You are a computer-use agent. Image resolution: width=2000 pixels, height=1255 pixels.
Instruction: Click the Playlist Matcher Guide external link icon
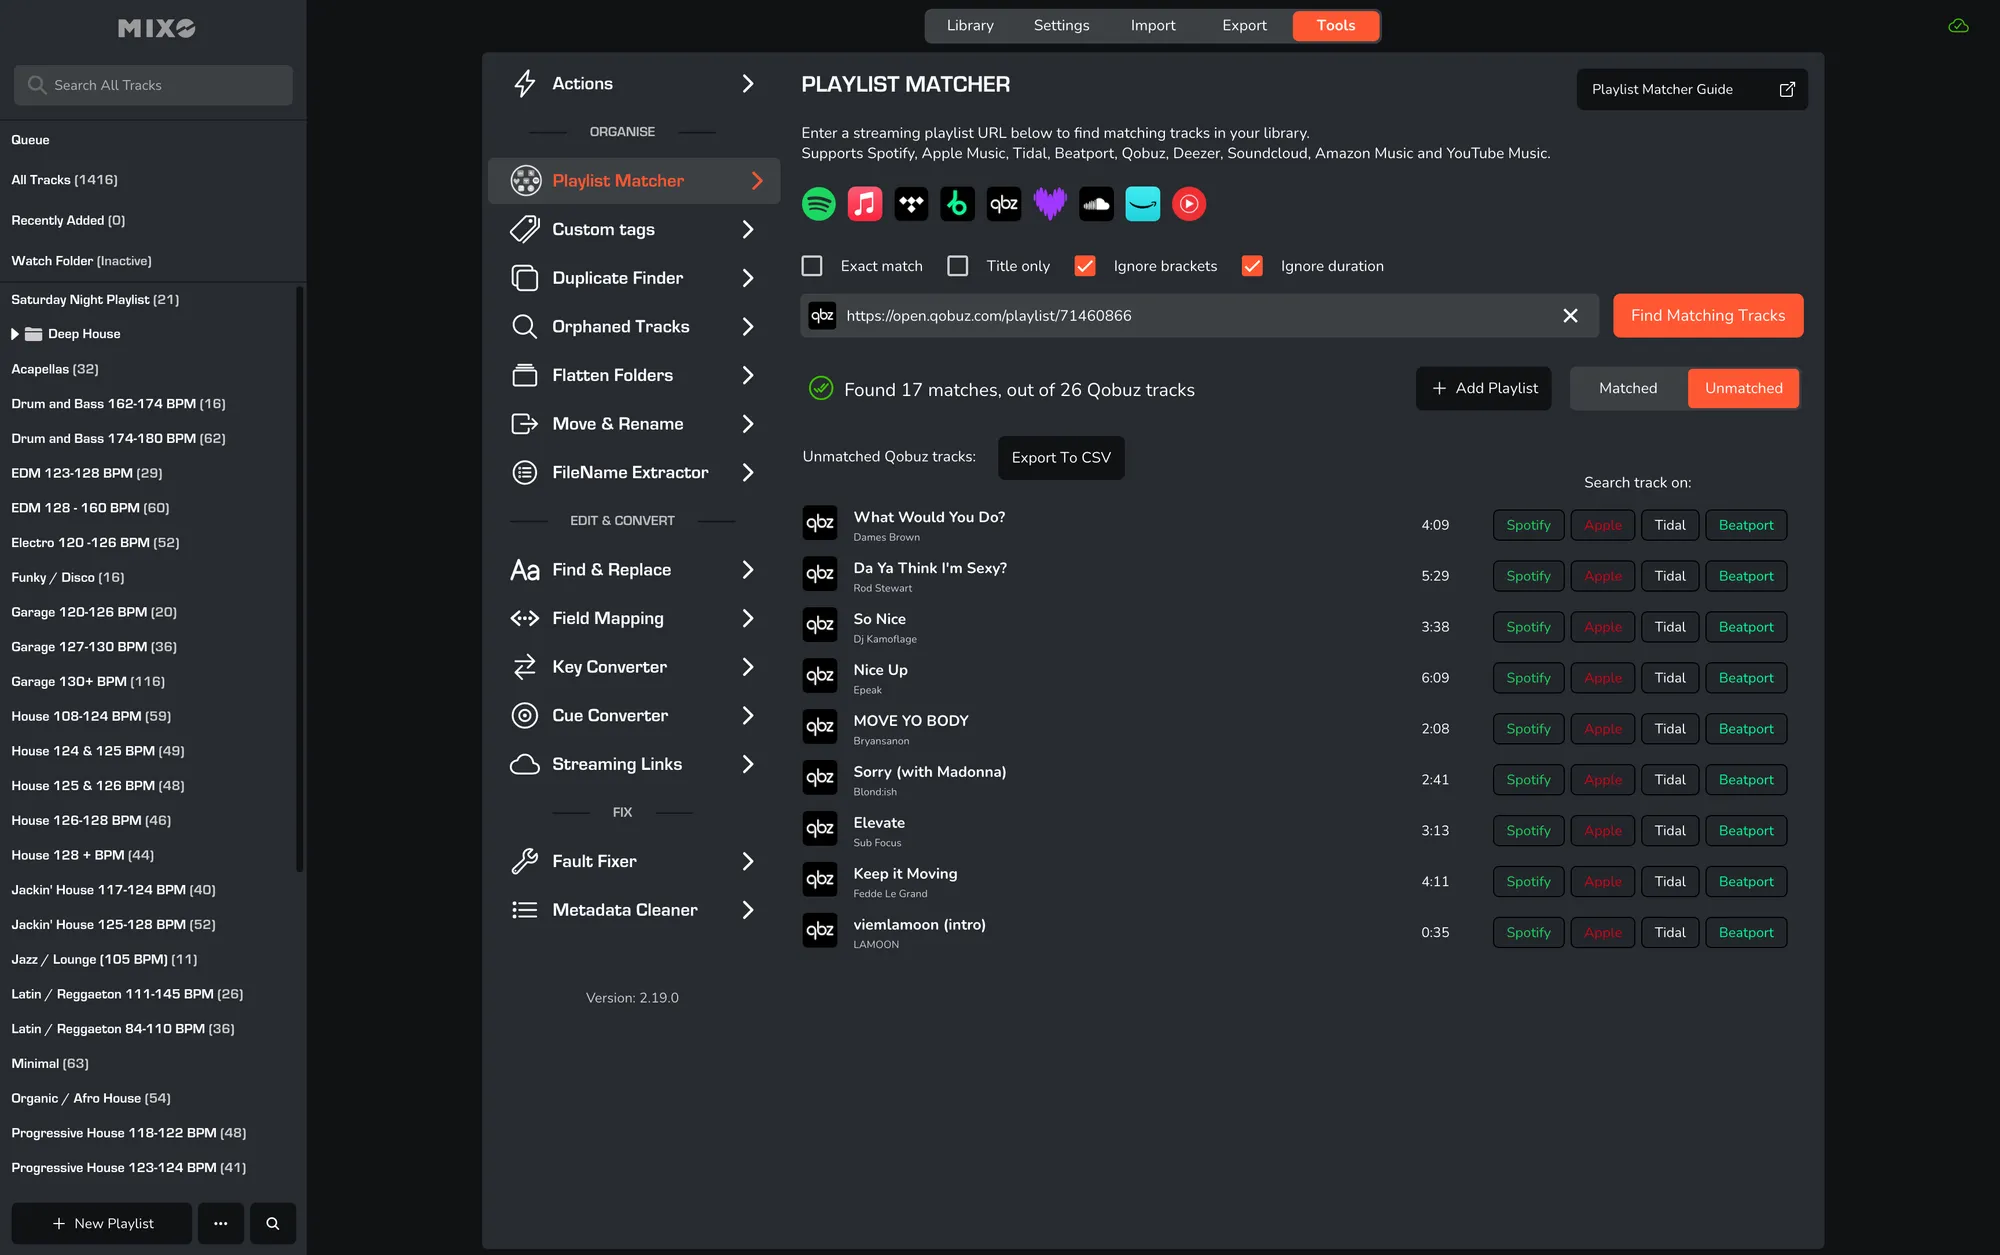(1787, 90)
